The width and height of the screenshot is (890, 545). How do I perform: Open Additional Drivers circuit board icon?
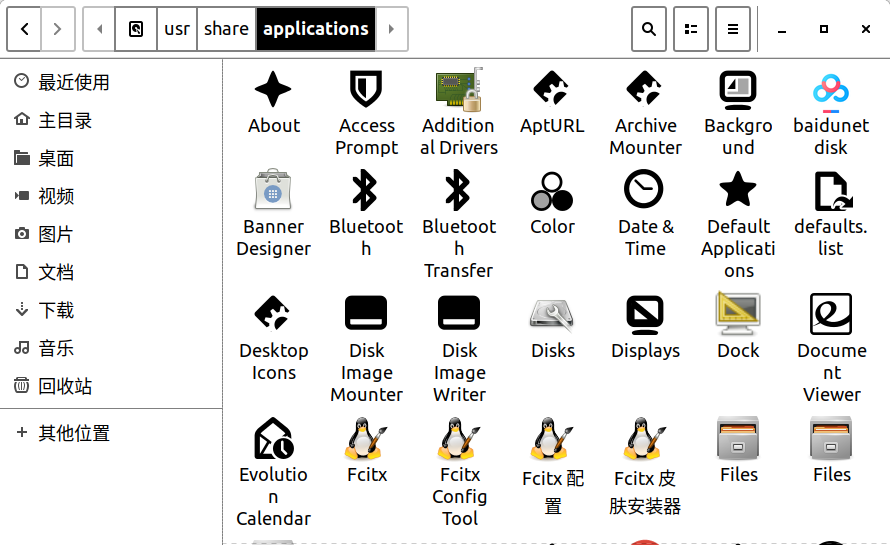click(x=459, y=89)
